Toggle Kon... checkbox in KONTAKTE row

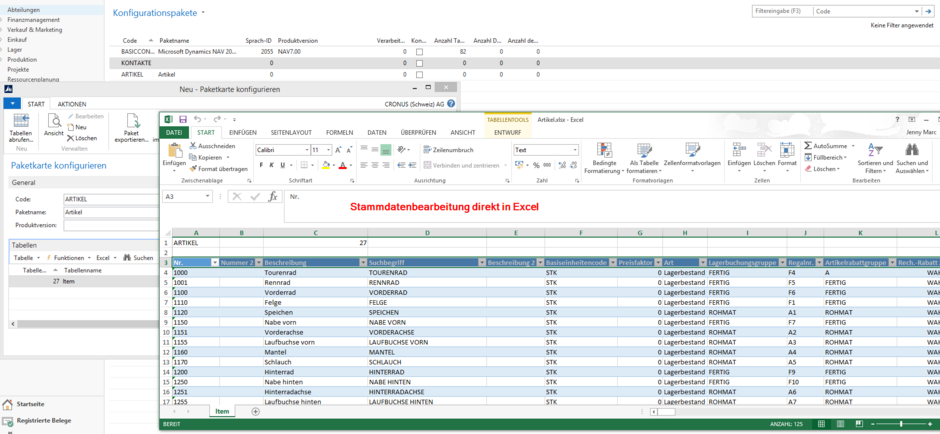419,63
